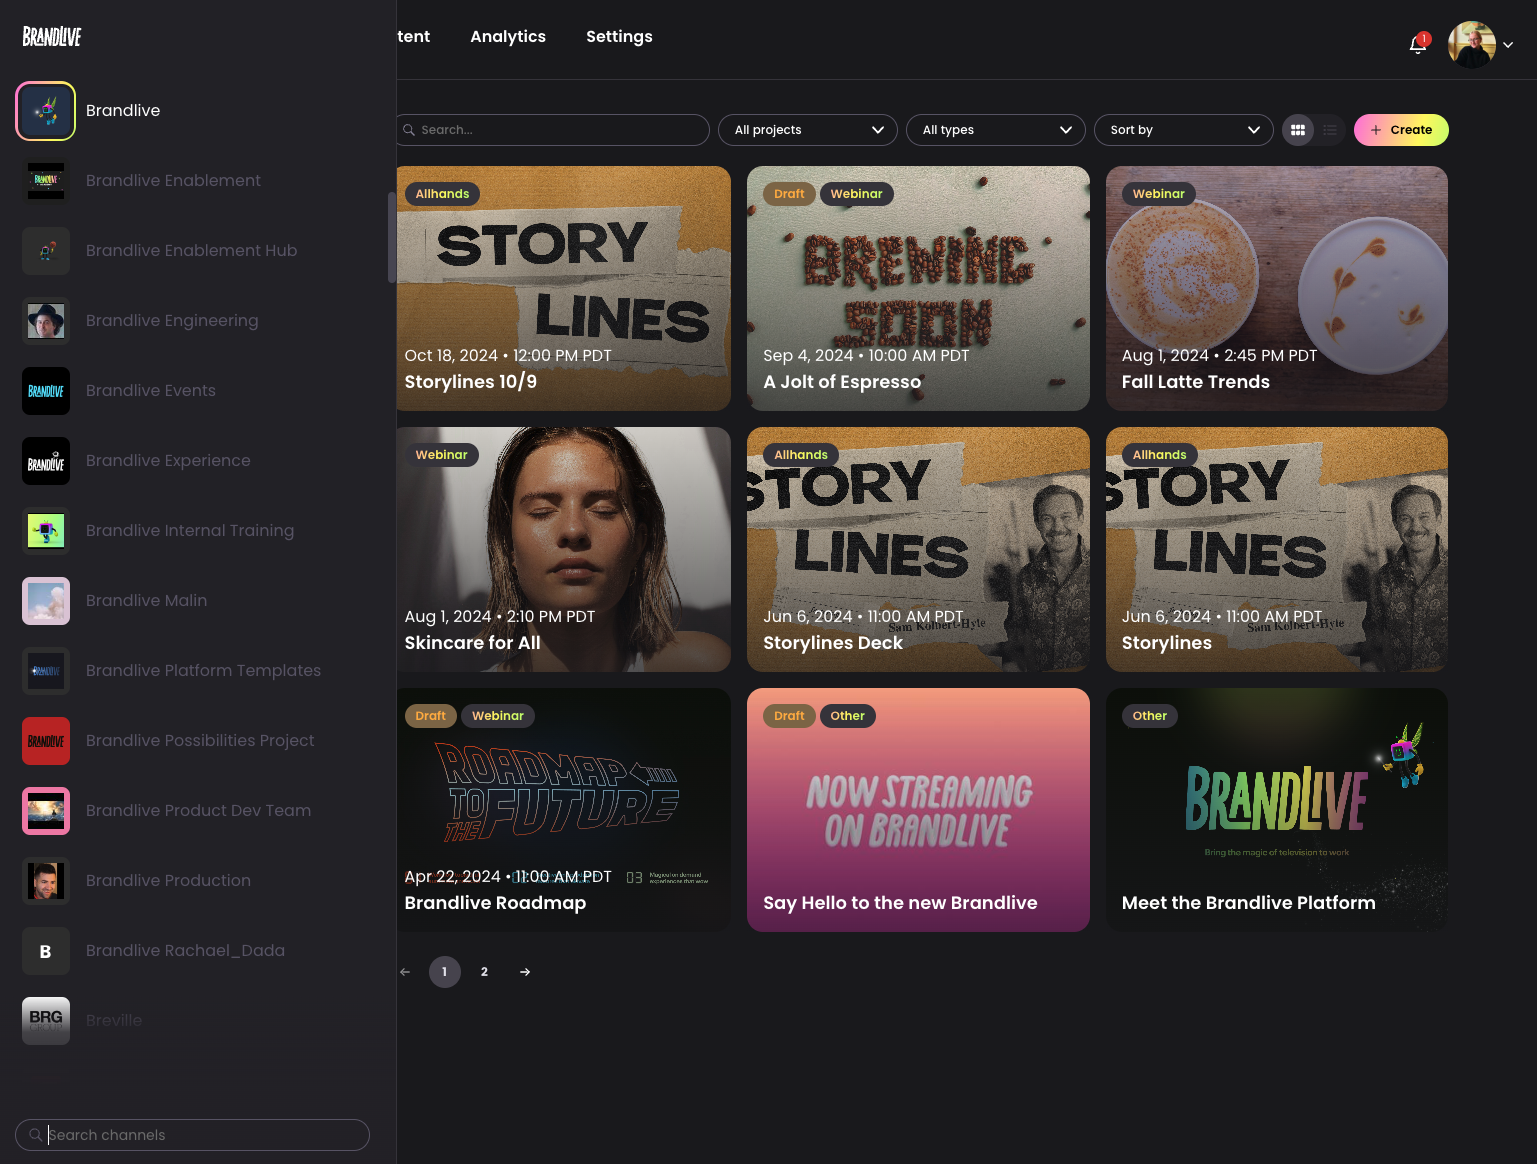The image size is (1537, 1164).
Task: Click the user profile avatar
Action: [1472, 44]
